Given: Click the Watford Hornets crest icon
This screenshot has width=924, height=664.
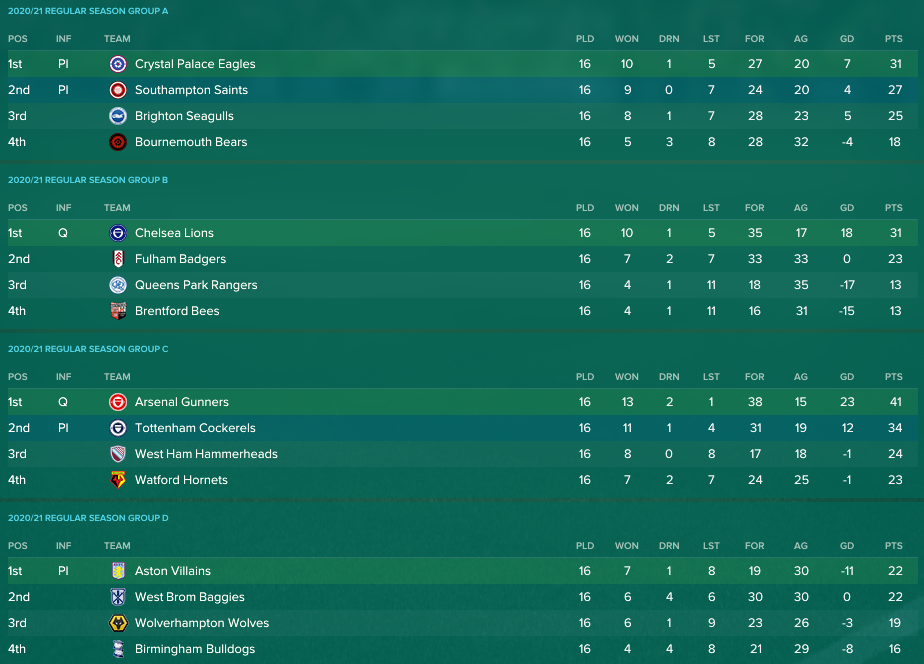Looking at the screenshot, I should coord(118,480).
